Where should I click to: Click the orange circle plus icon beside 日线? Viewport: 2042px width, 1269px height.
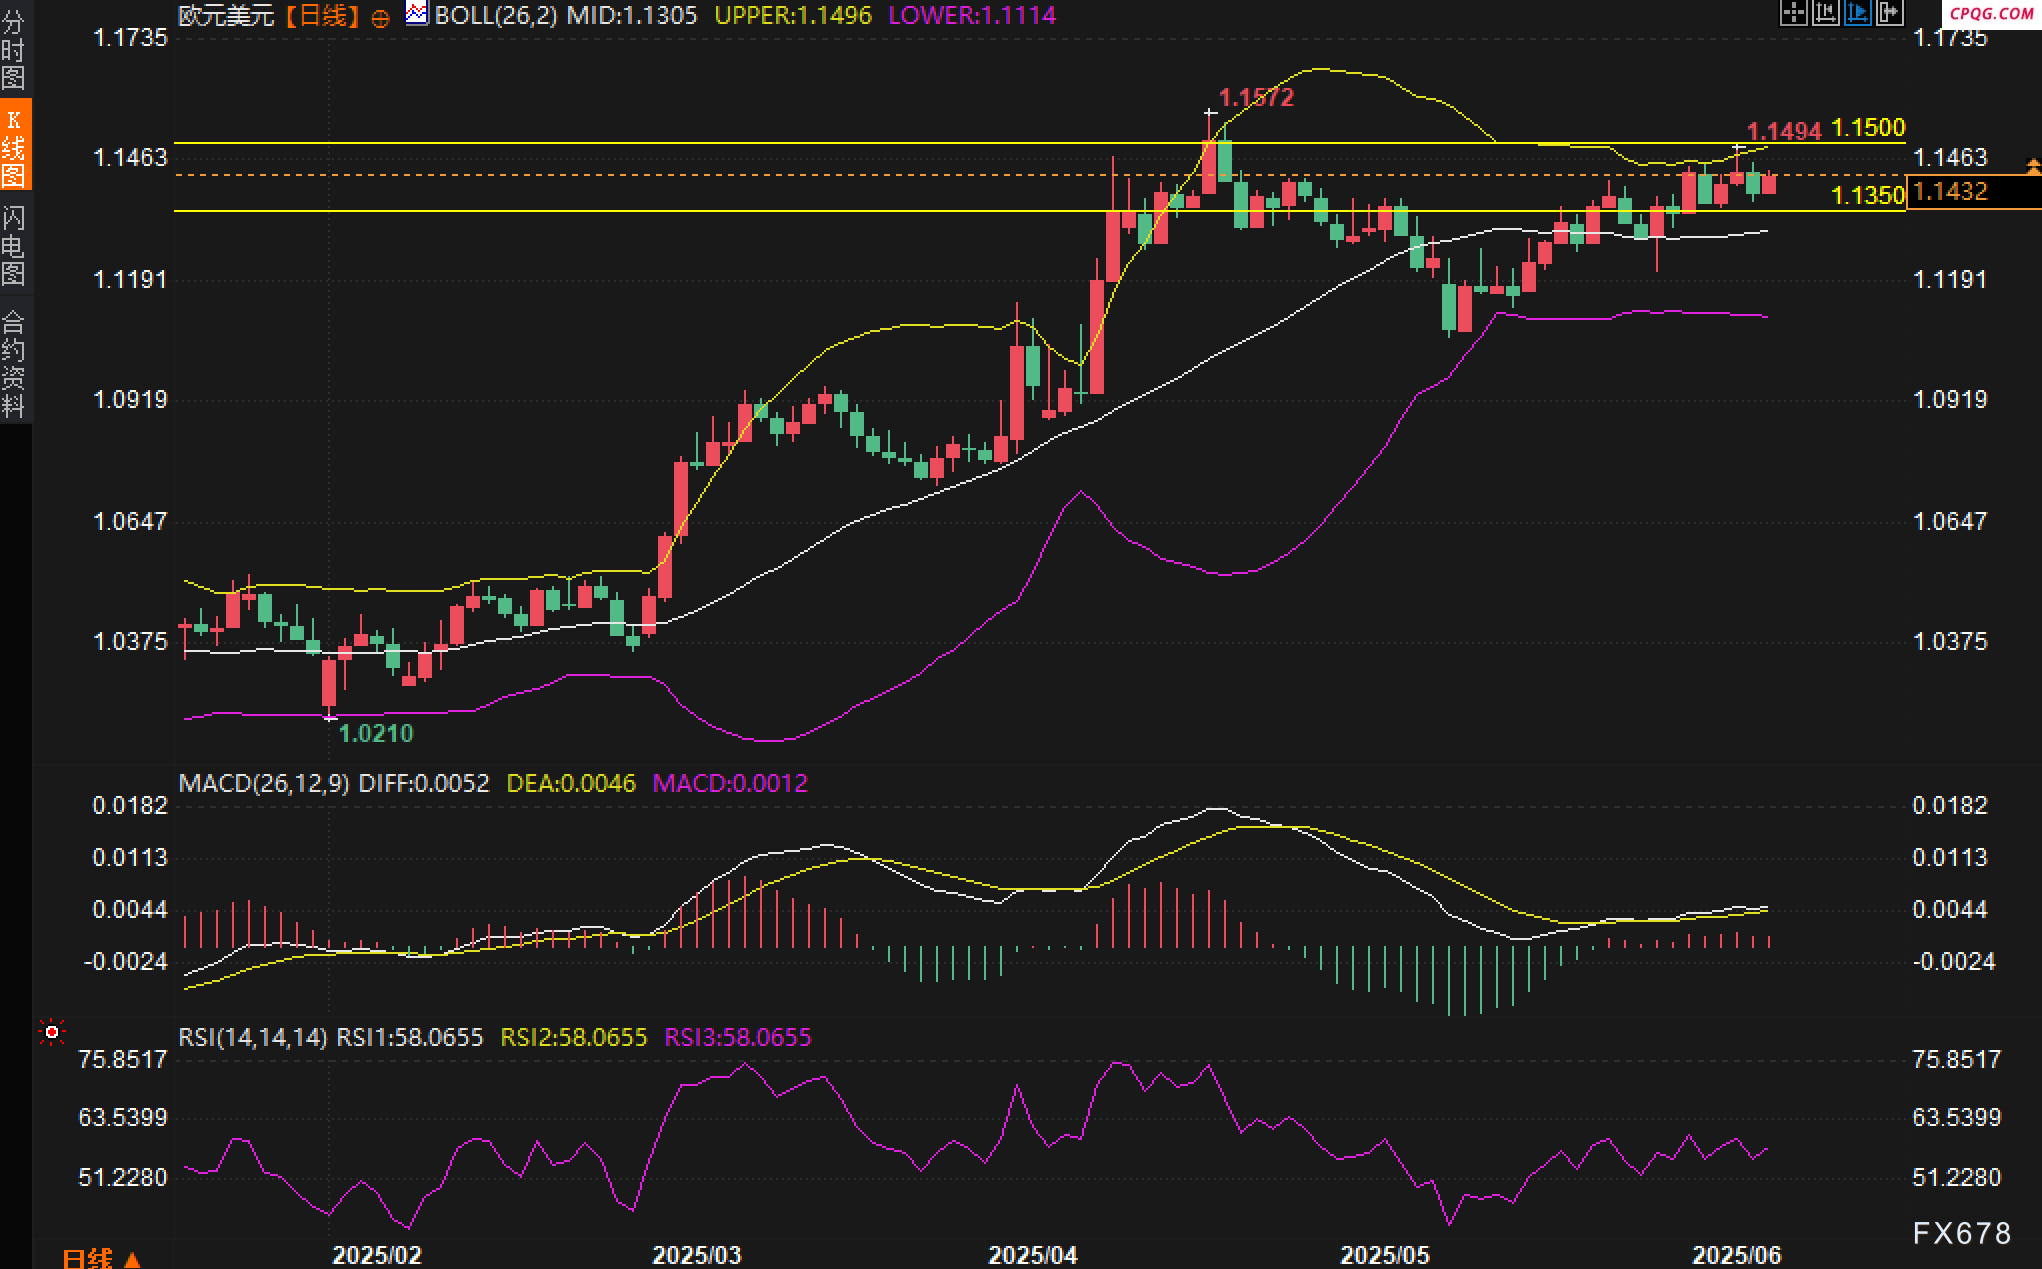[380, 18]
